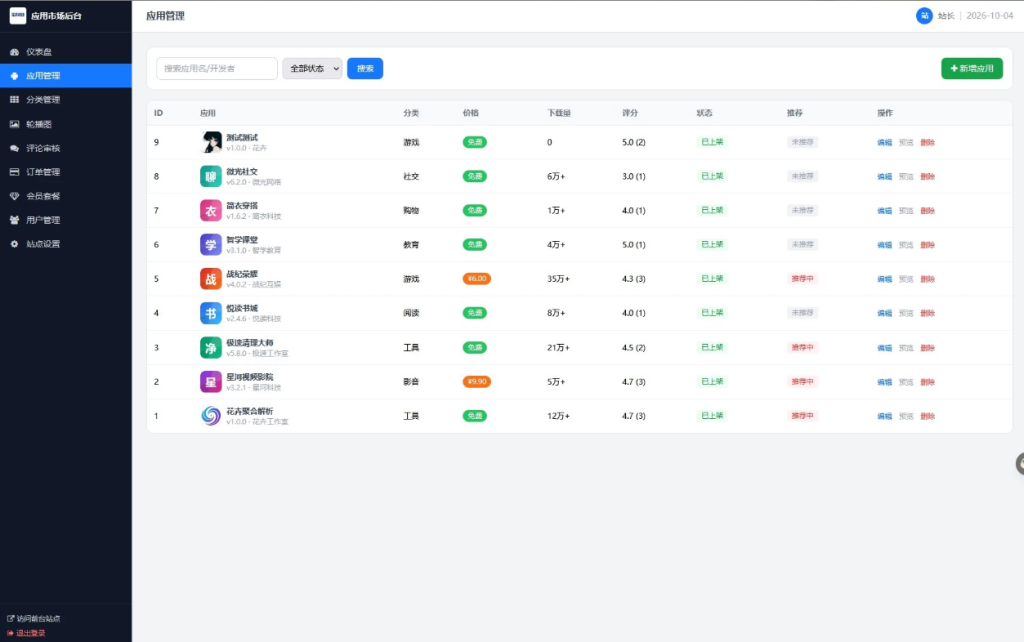Toggle 未推荐 badge in 智学课堂 row
This screenshot has width=1024, height=642.
803,244
